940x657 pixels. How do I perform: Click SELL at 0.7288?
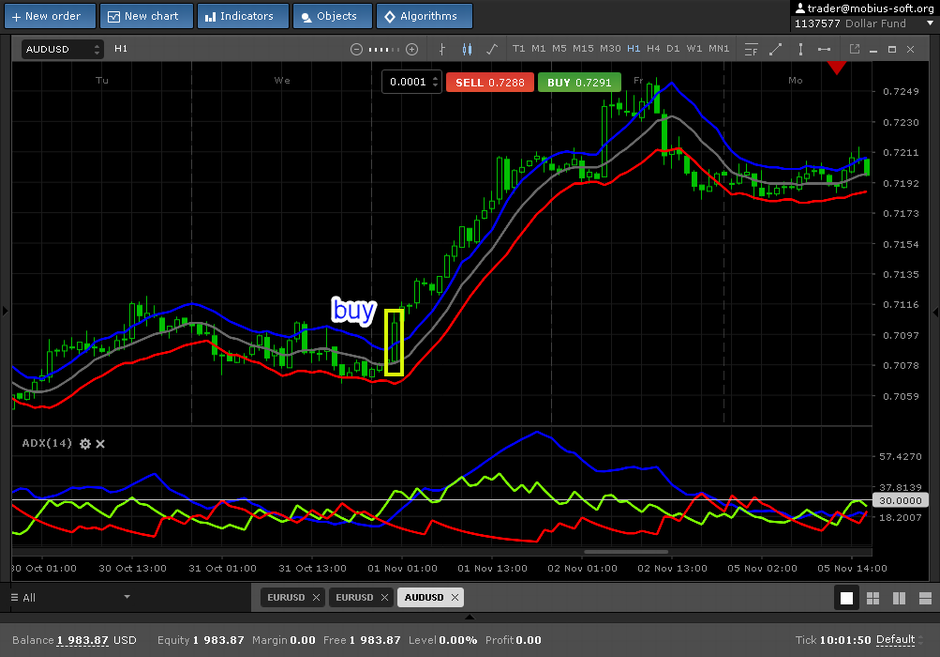tap(490, 82)
